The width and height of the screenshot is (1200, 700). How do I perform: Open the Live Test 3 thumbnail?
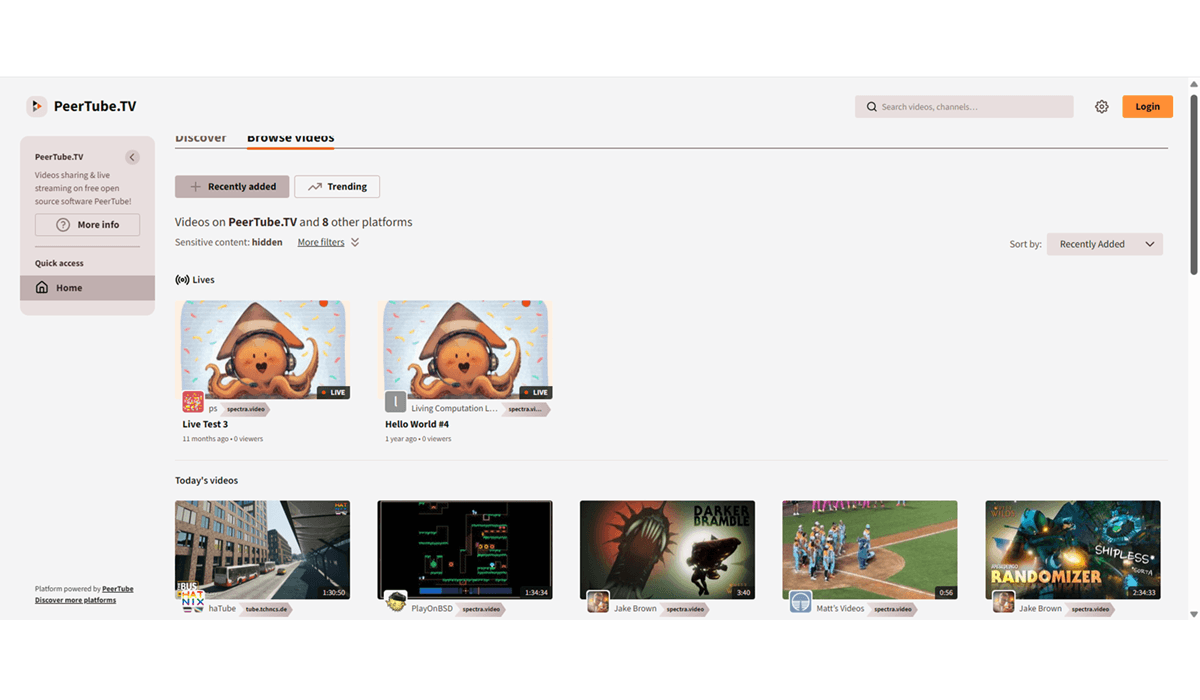(x=262, y=350)
